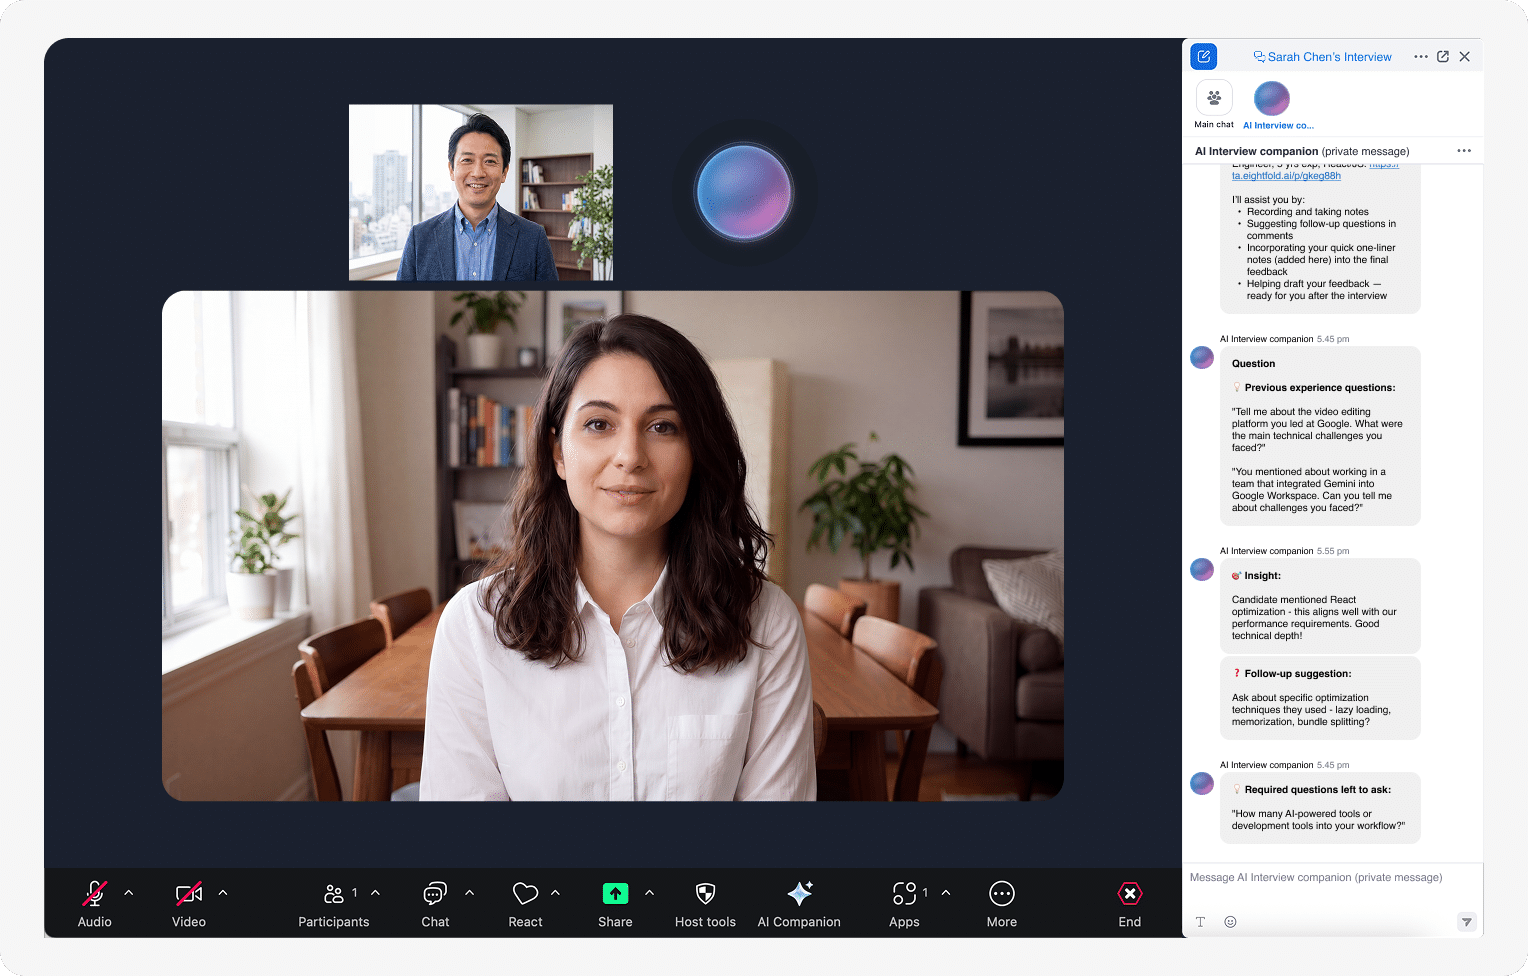Click the More options ellipsis icon
The width and height of the screenshot is (1528, 976).
point(1001,893)
